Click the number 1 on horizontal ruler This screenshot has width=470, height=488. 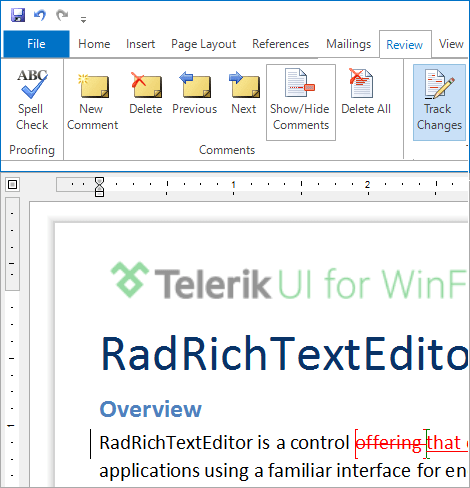tap(233, 184)
